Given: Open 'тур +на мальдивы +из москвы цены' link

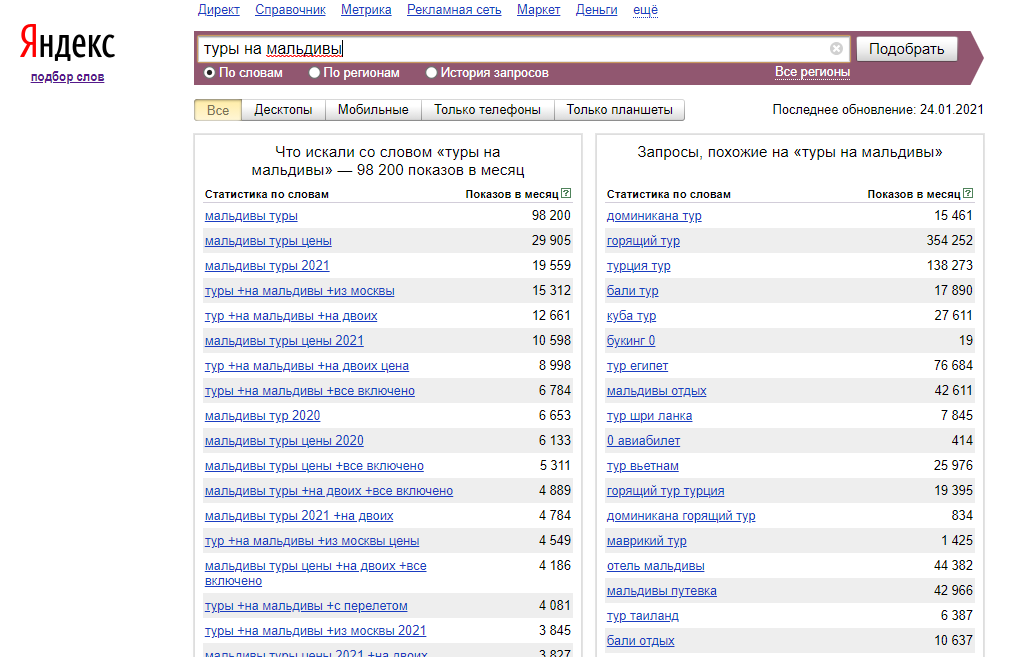Looking at the screenshot, I should click(x=312, y=541).
